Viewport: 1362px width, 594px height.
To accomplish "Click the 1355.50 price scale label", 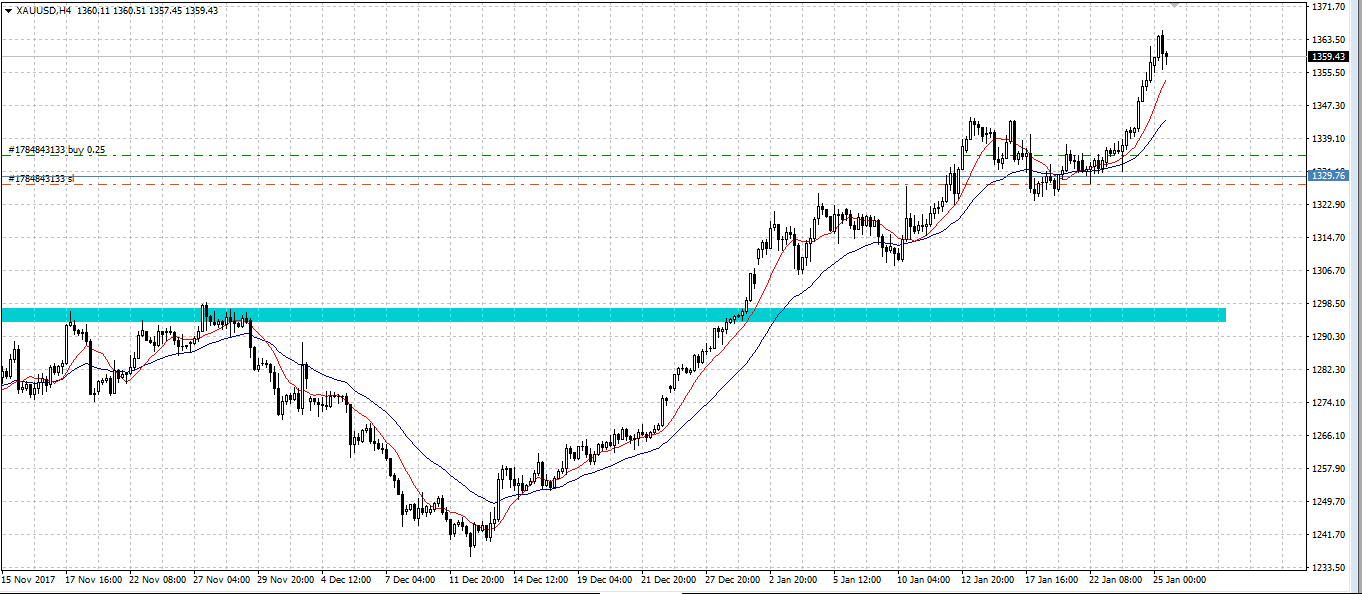I will pyautogui.click(x=1327, y=73).
